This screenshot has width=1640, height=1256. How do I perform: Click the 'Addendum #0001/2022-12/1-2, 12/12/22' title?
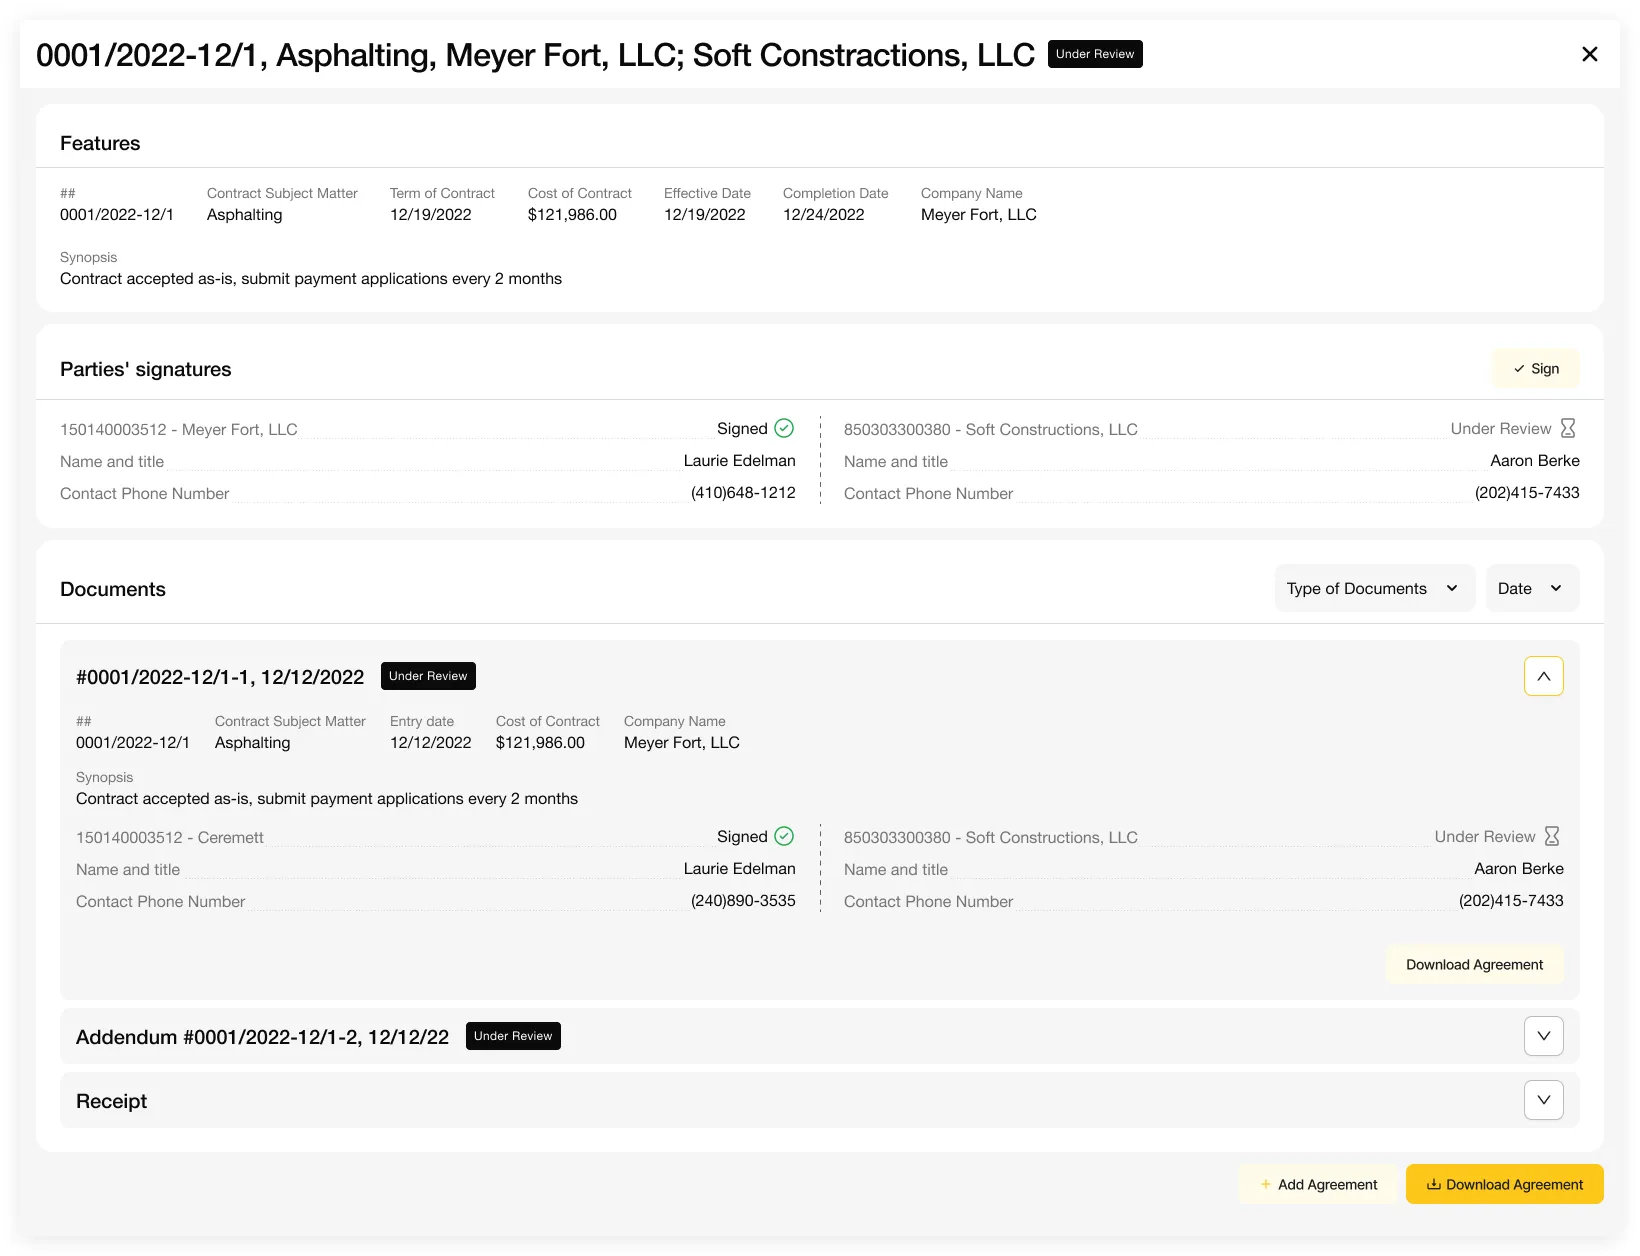click(262, 1037)
